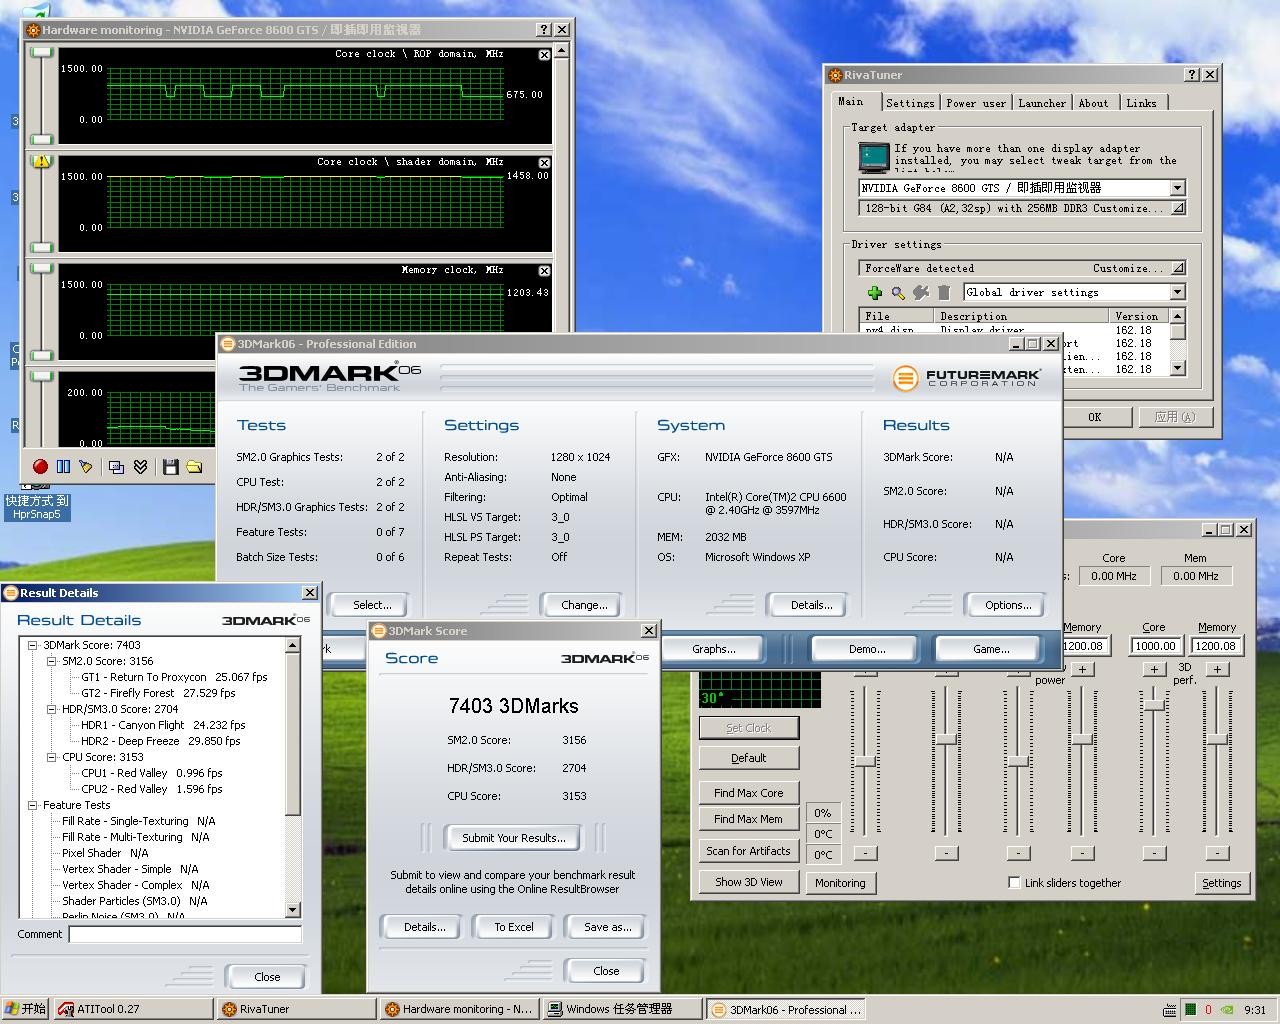Click the magnifier icon in Driver settings

898,292
